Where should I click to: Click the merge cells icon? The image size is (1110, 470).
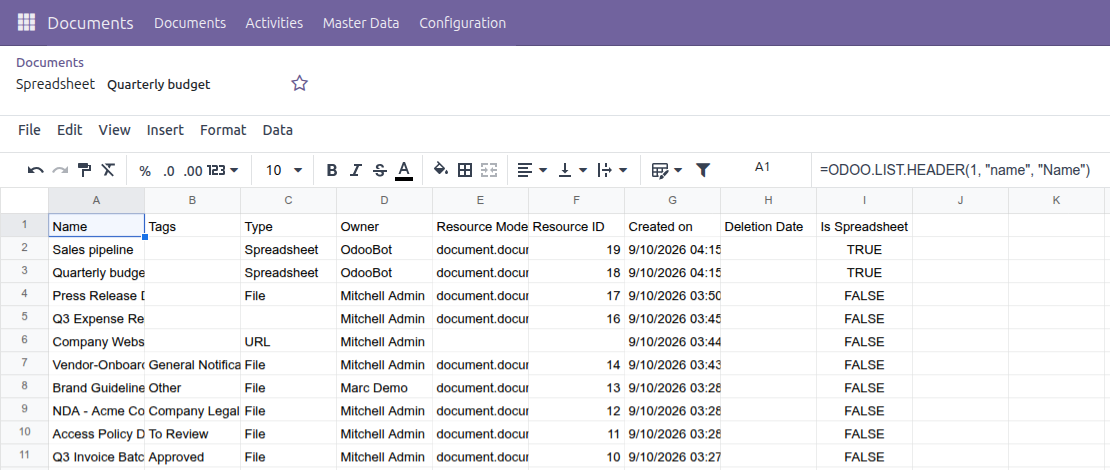point(489,170)
